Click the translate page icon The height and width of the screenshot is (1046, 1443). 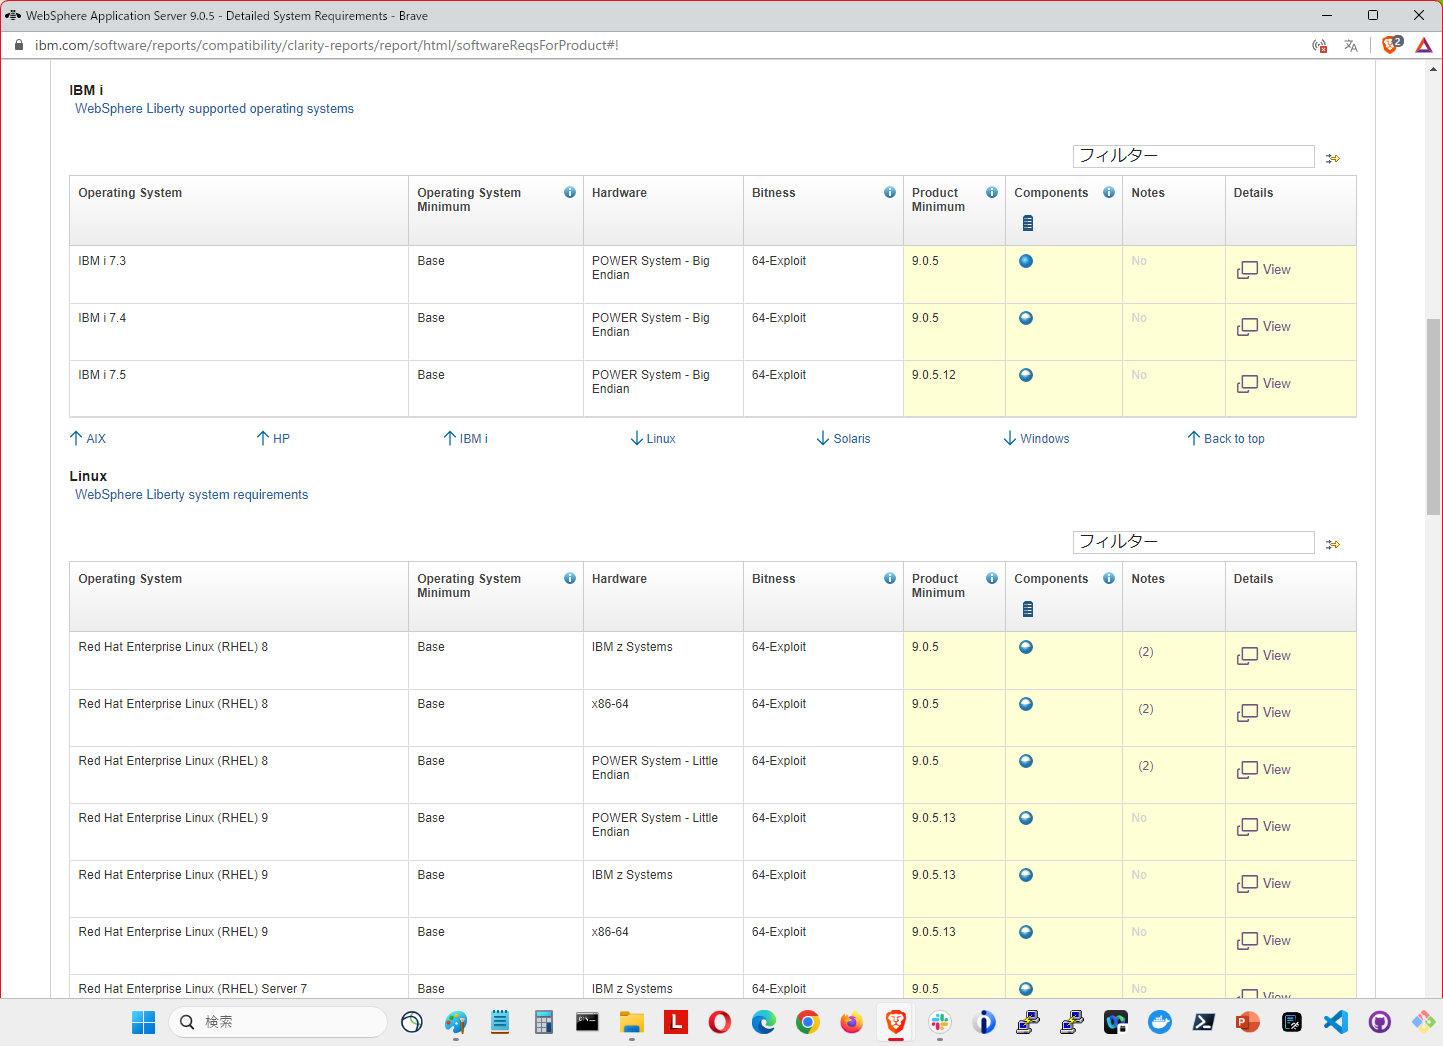1351,45
